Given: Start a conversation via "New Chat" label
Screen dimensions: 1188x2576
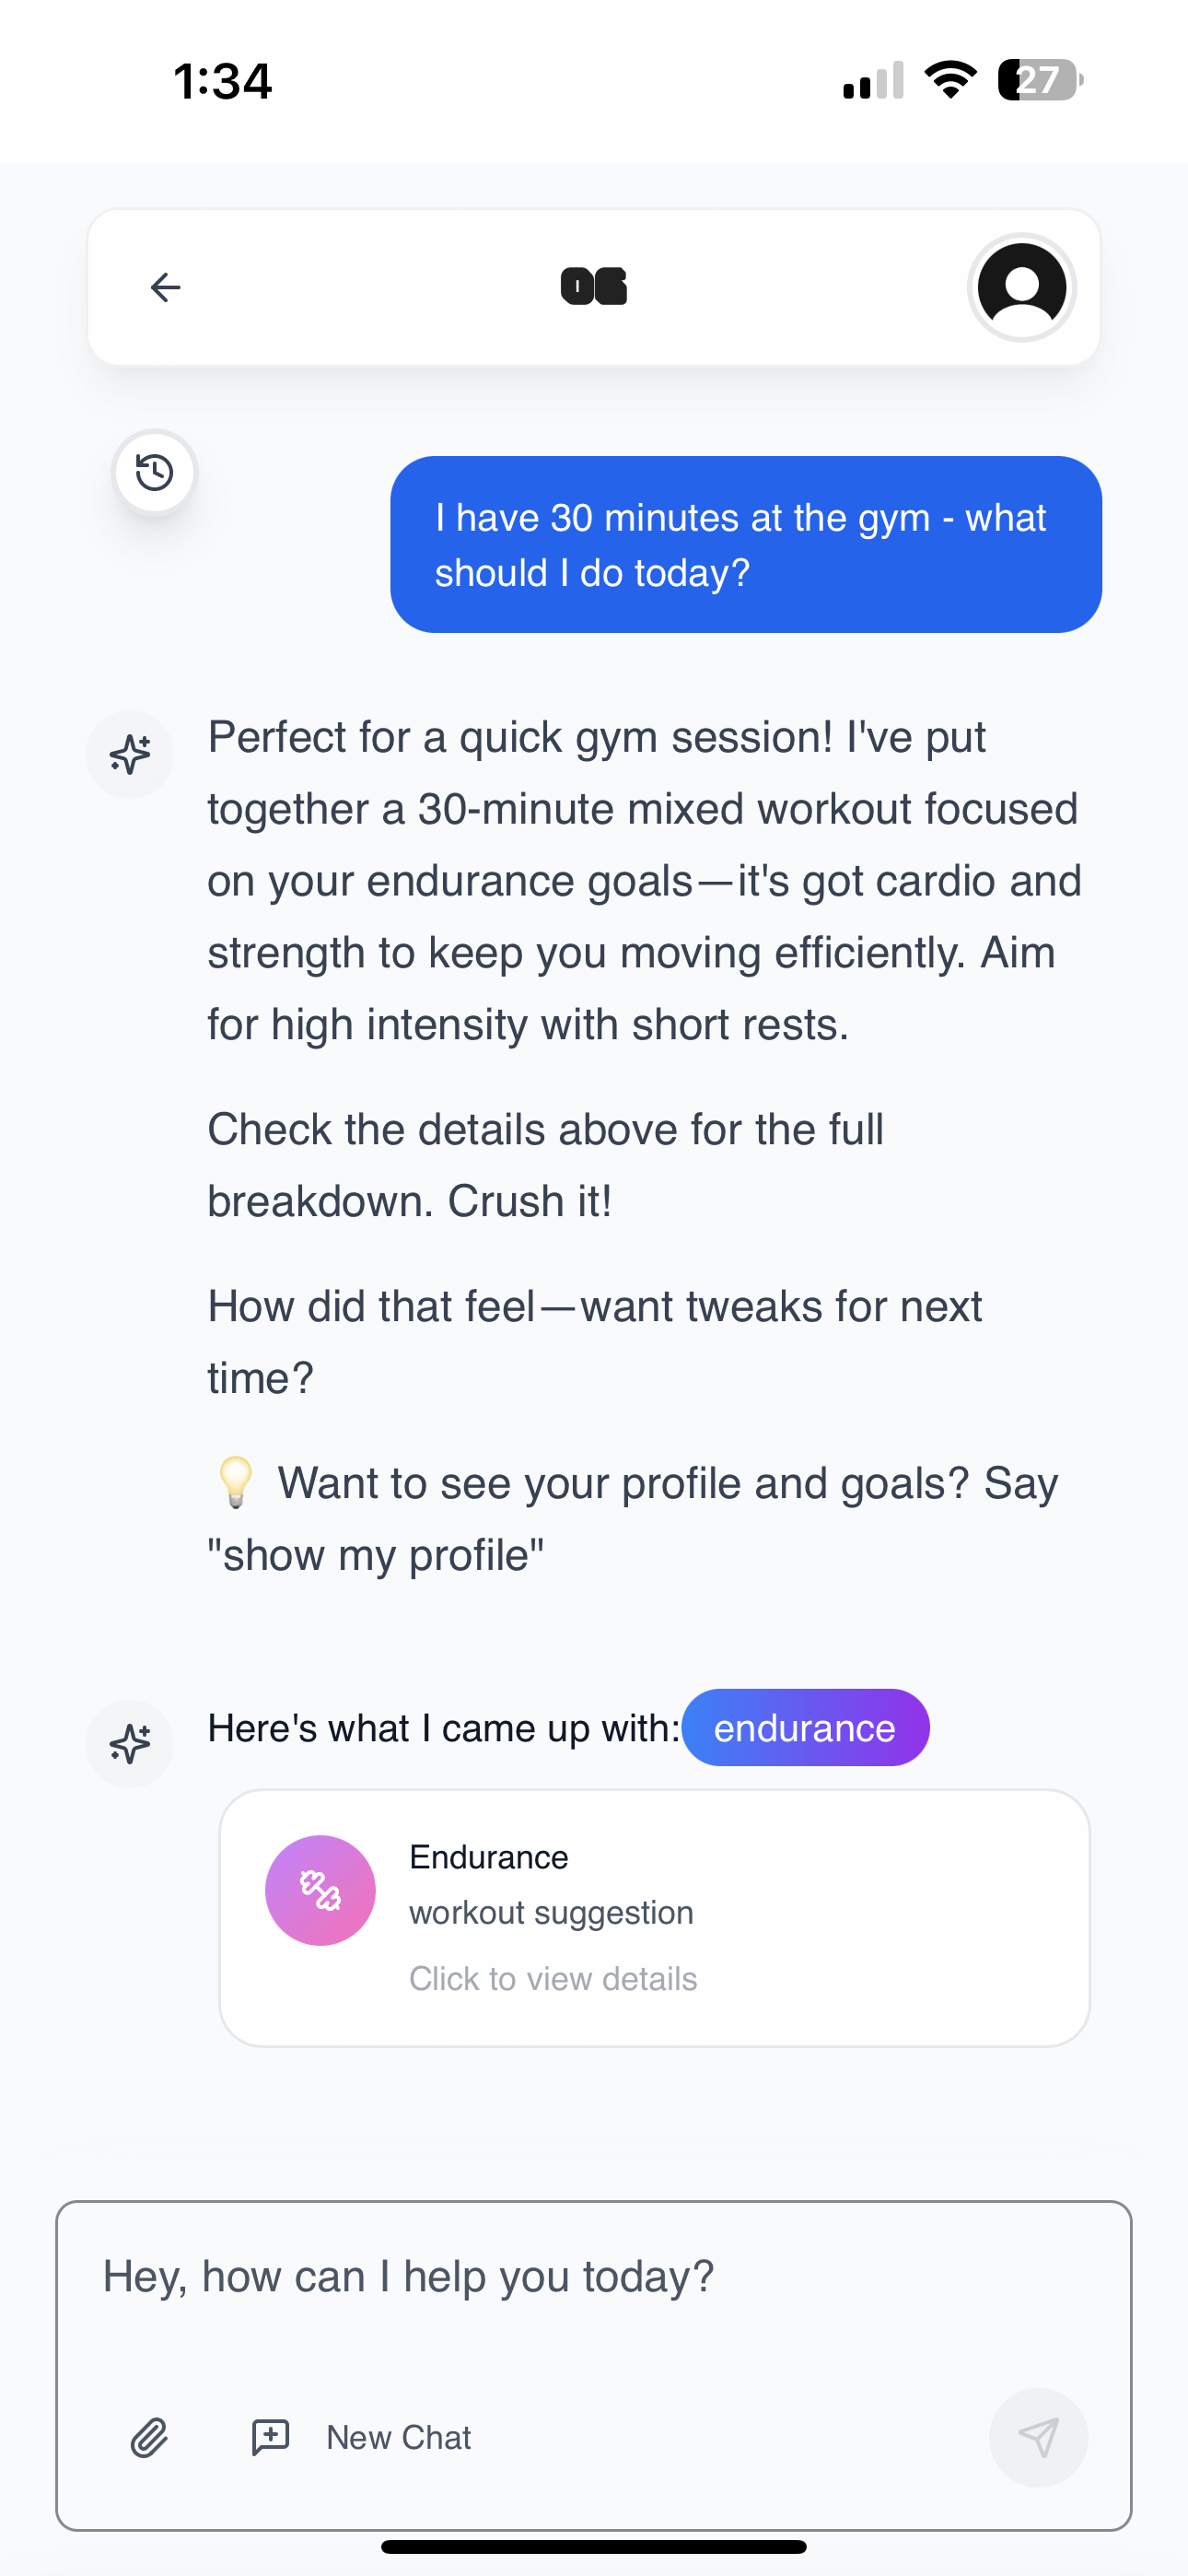Looking at the screenshot, I should [x=398, y=2438].
